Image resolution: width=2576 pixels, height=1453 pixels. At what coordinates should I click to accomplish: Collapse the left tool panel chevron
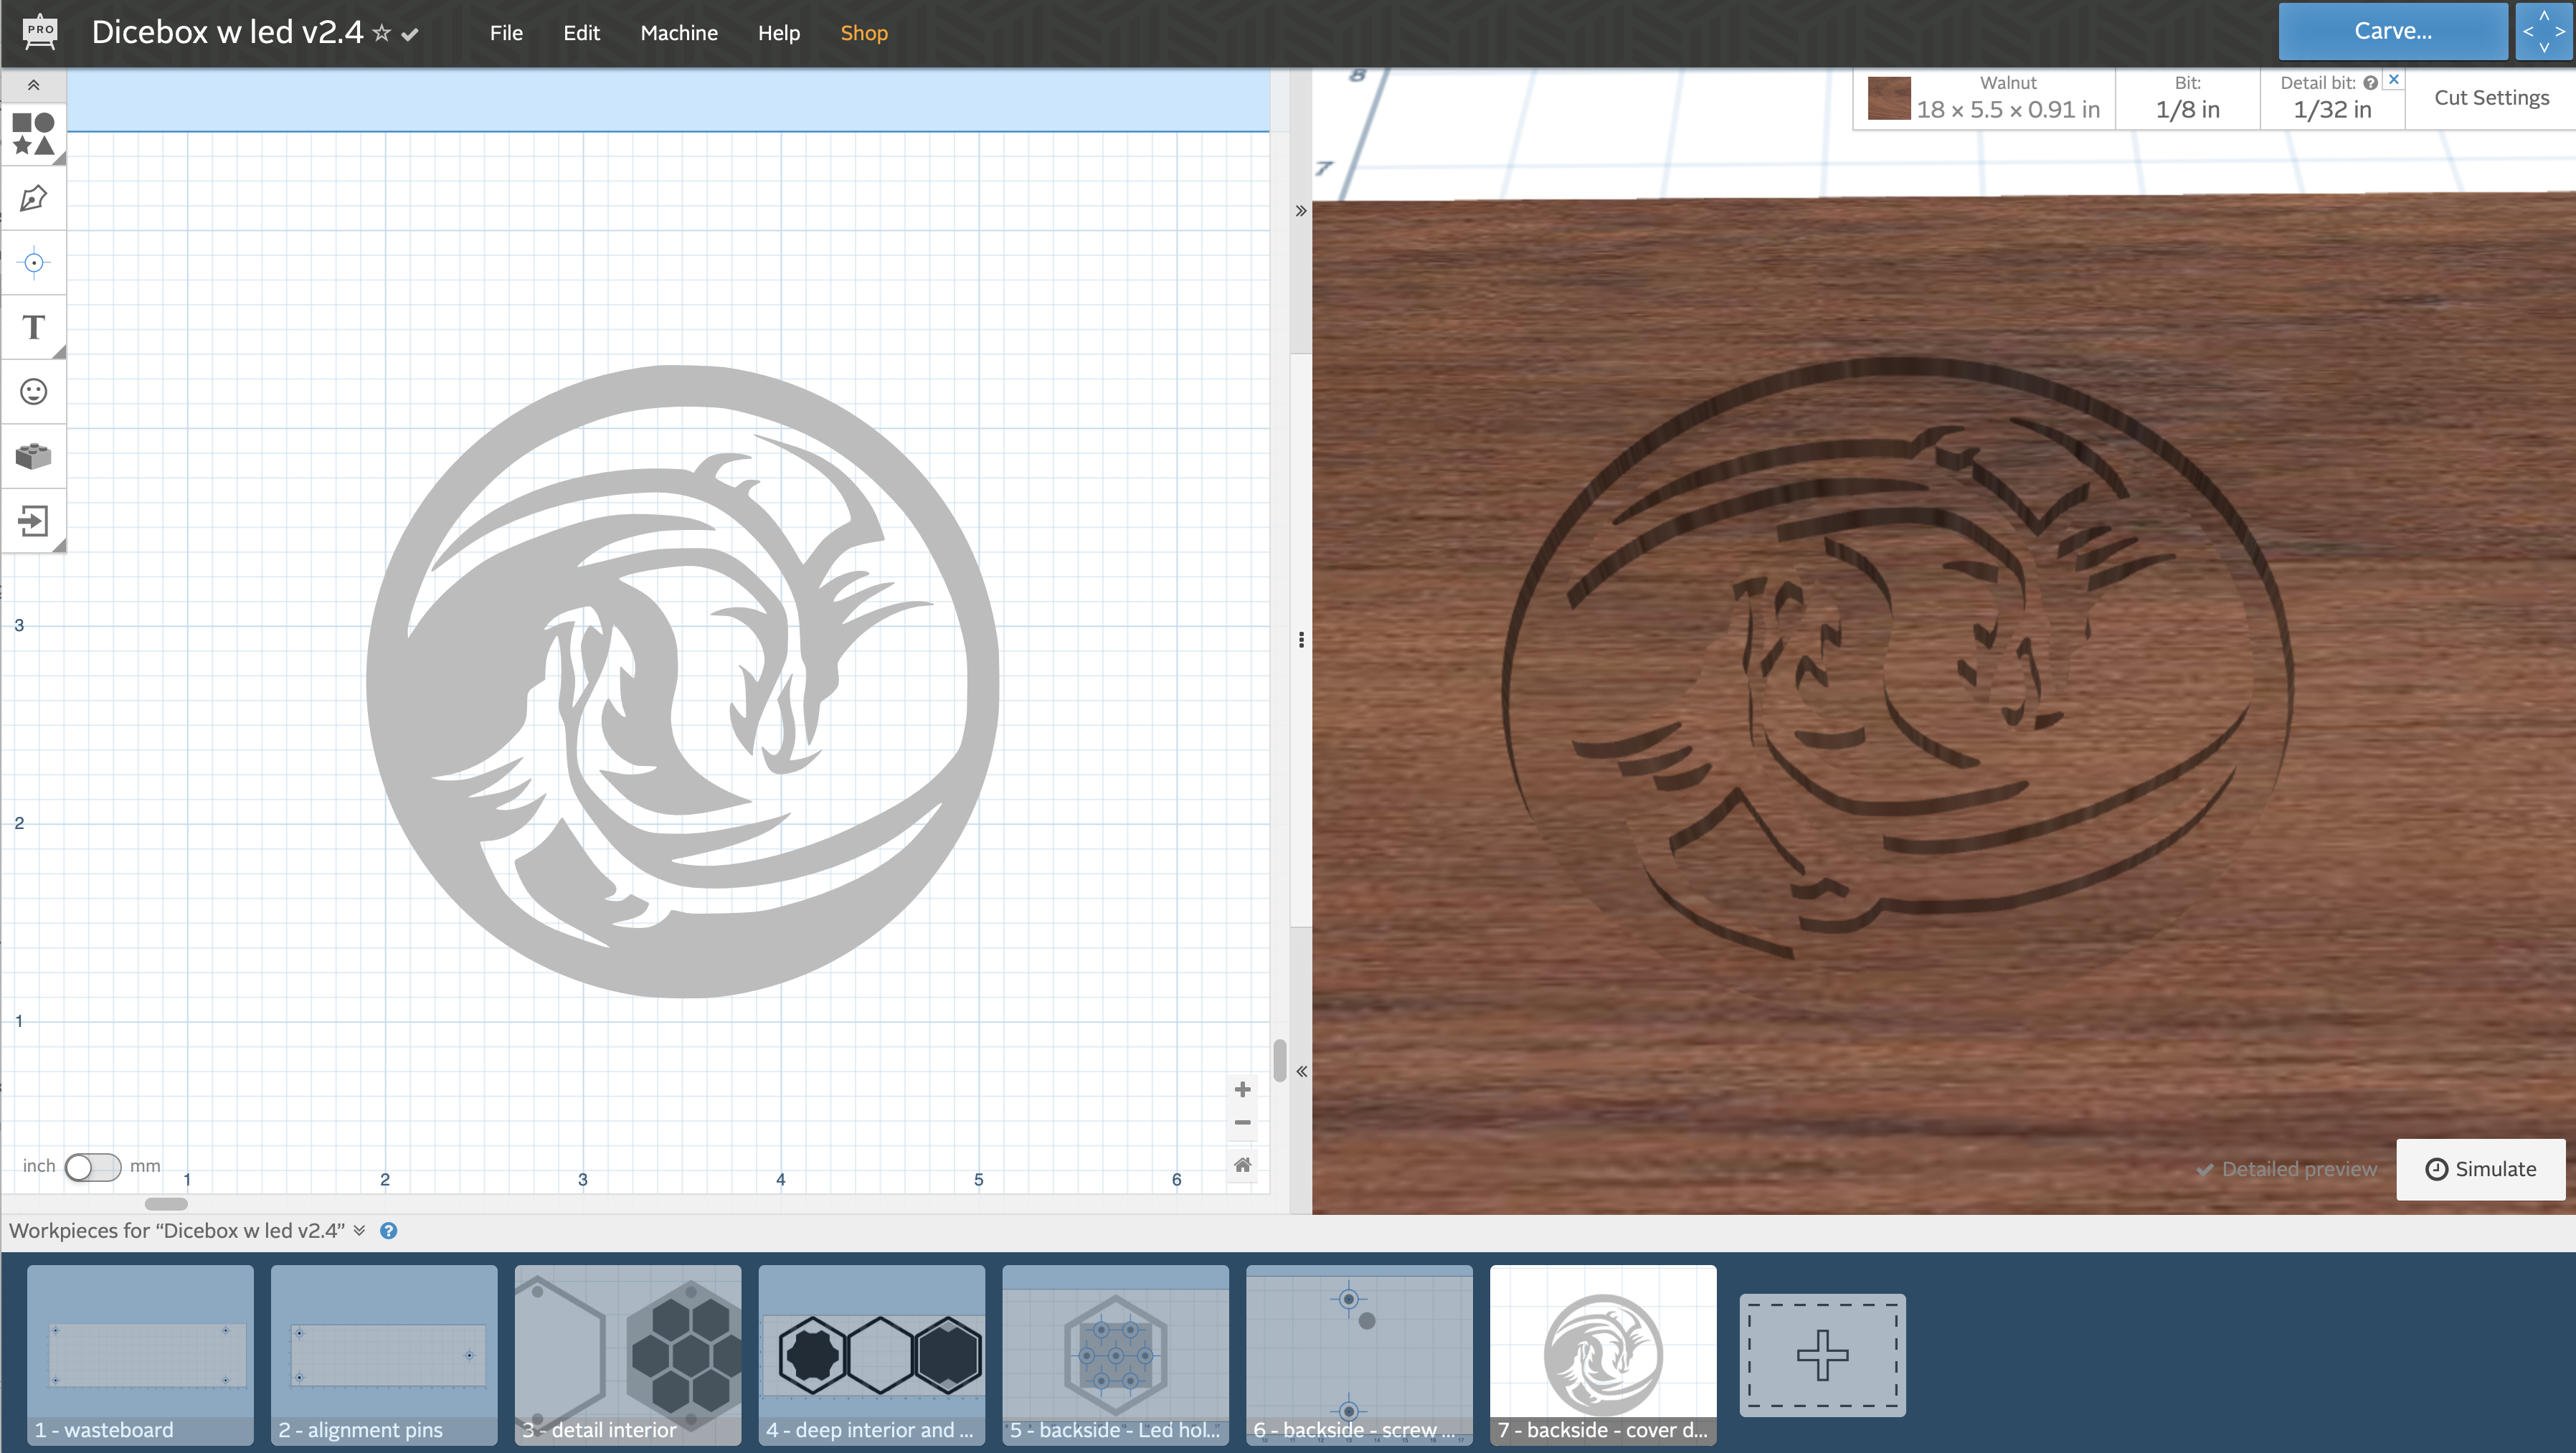tap(33, 85)
